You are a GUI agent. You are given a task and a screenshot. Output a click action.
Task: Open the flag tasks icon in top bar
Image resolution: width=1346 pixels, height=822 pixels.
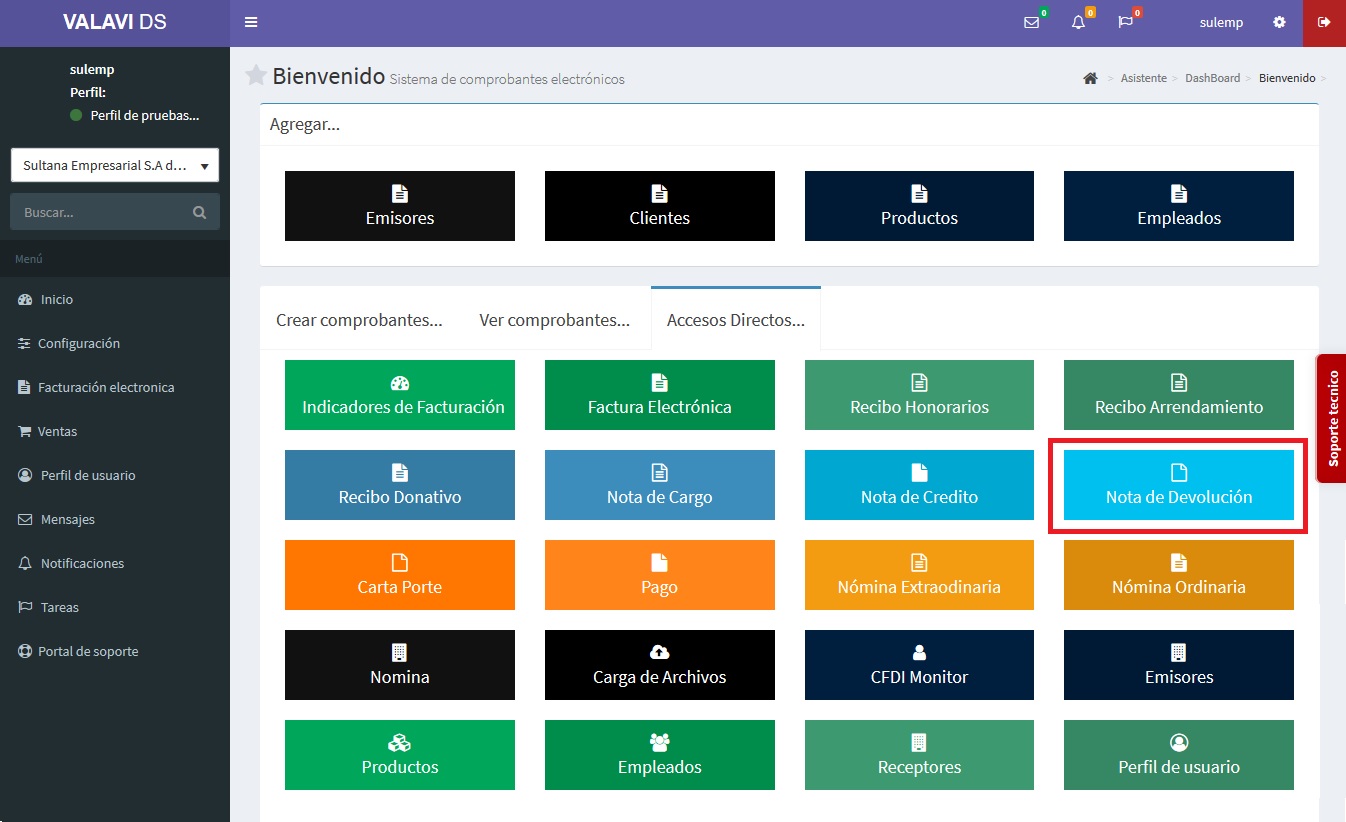coord(1125,22)
